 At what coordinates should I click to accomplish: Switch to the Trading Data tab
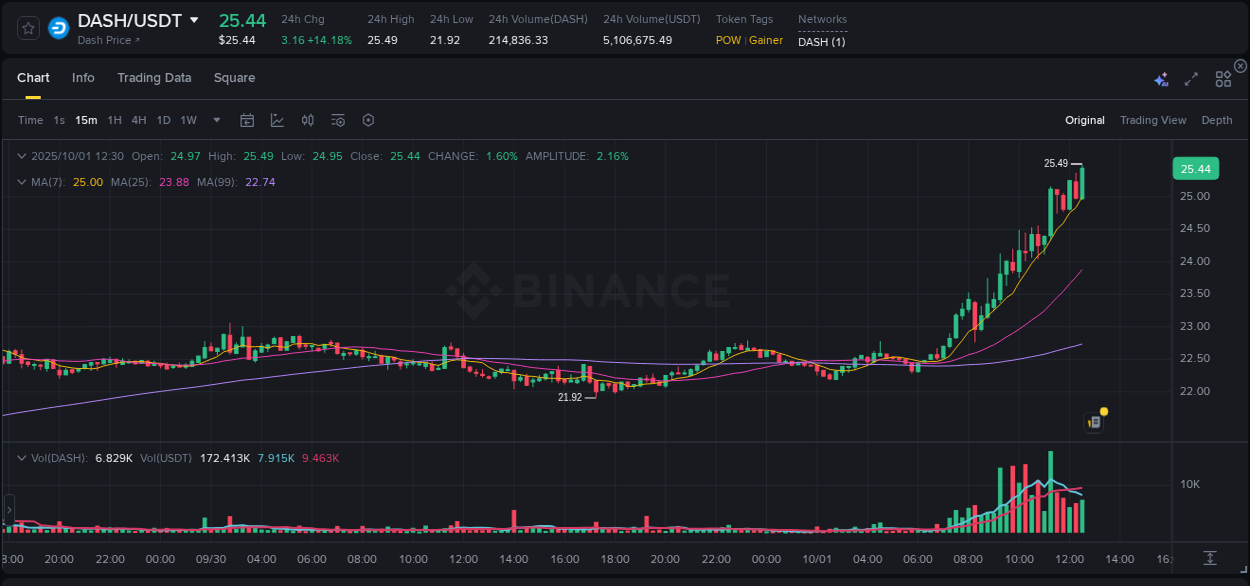click(154, 78)
